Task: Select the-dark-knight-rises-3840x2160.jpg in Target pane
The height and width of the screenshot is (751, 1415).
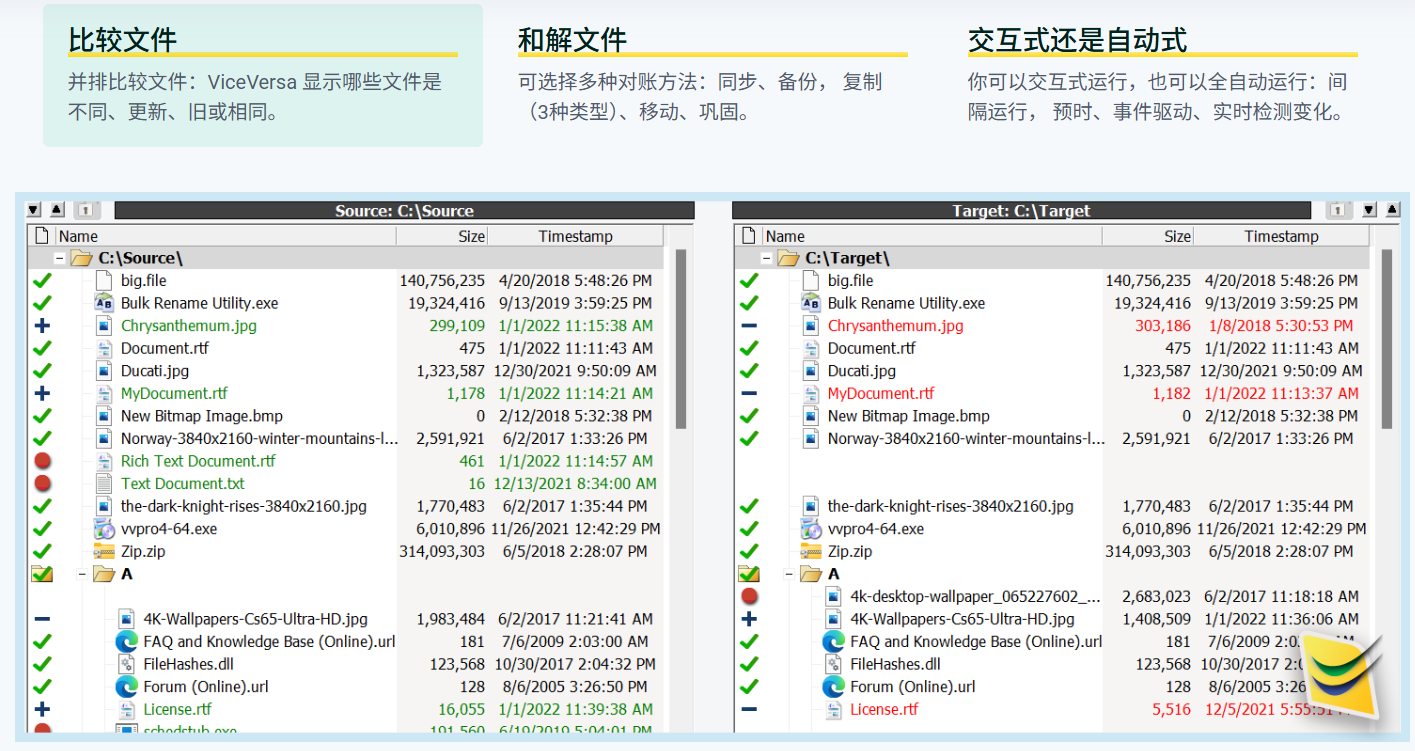Action: click(x=950, y=506)
